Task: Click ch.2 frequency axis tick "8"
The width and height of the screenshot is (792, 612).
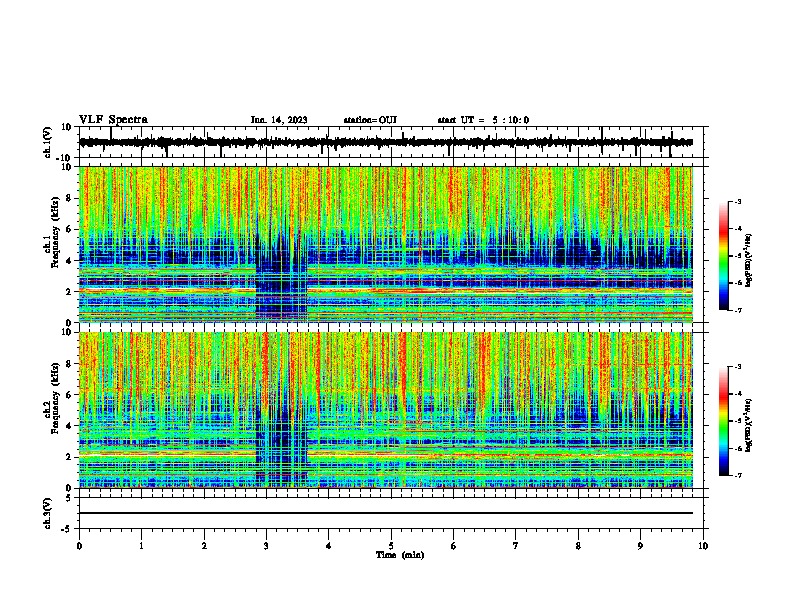Action: (69, 364)
